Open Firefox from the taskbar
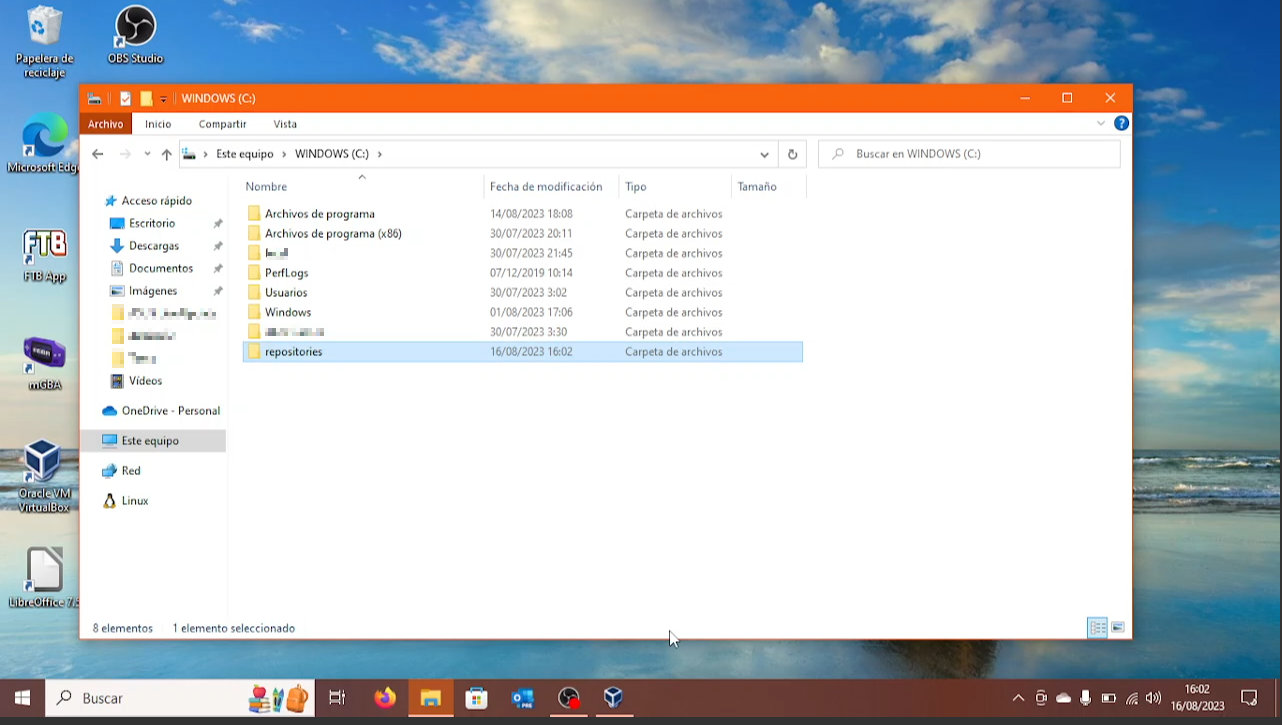The height and width of the screenshot is (725, 1282). pos(385,698)
